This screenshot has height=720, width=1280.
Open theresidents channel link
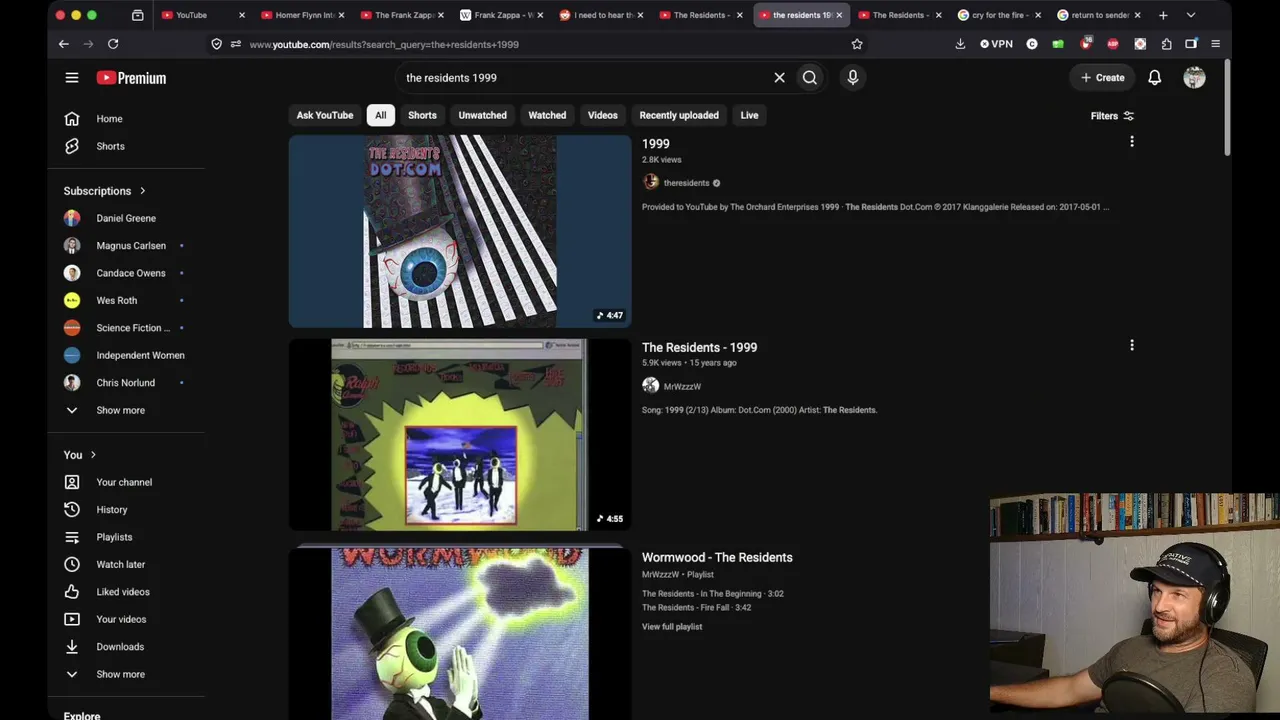click(x=686, y=183)
